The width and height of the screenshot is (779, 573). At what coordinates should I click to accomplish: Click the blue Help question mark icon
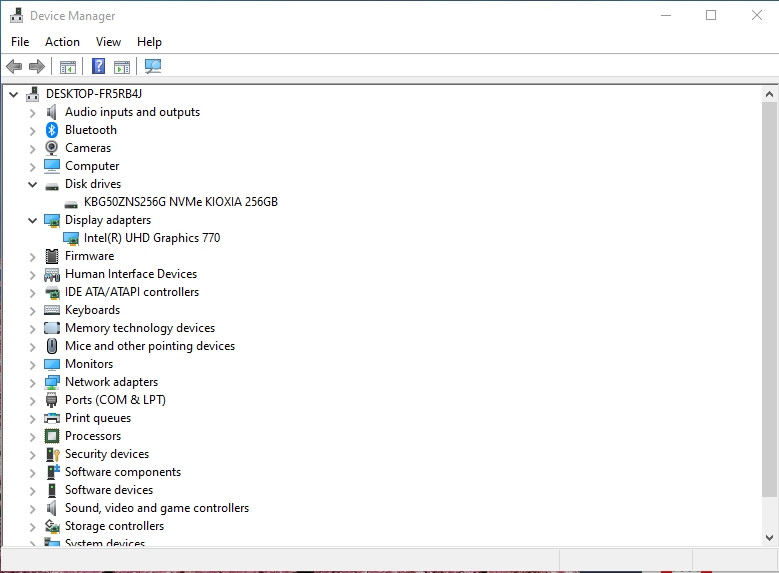pos(98,66)
